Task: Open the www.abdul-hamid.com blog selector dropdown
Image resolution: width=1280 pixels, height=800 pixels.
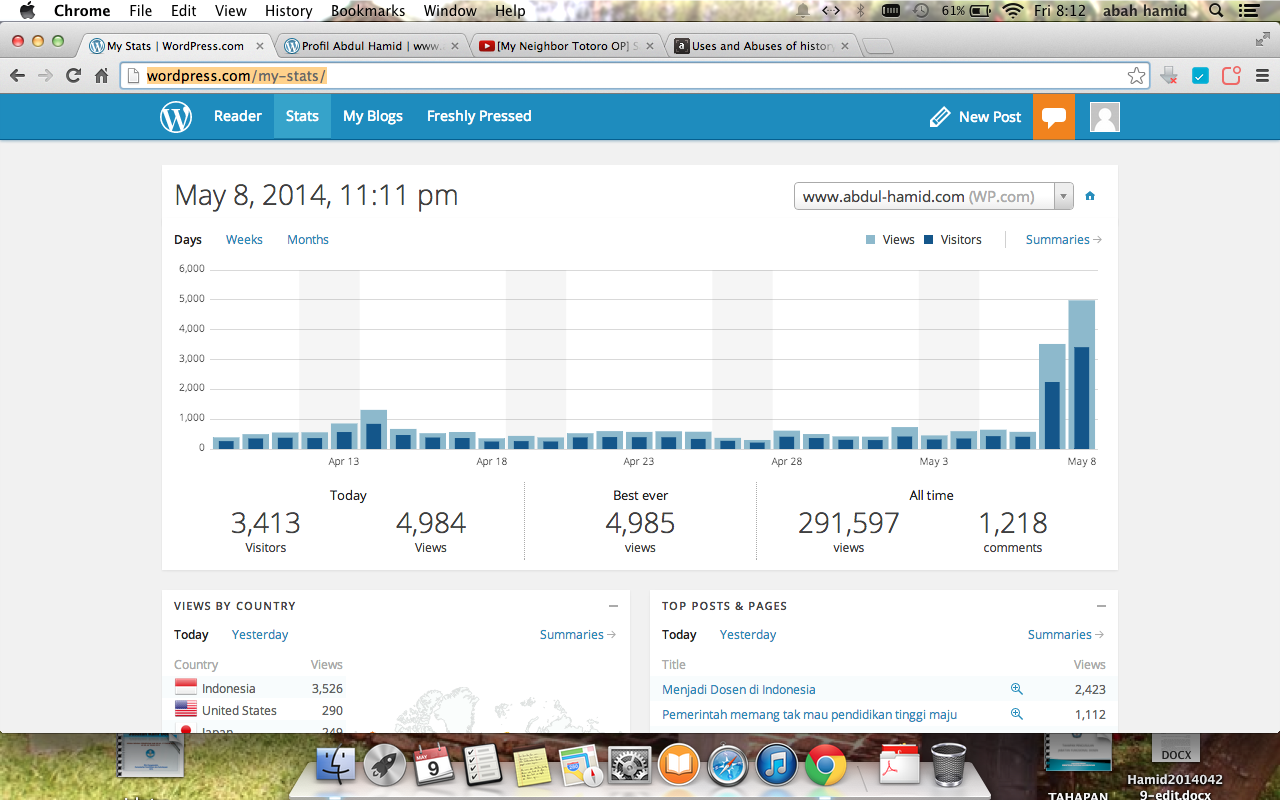Action: (933, 196)
